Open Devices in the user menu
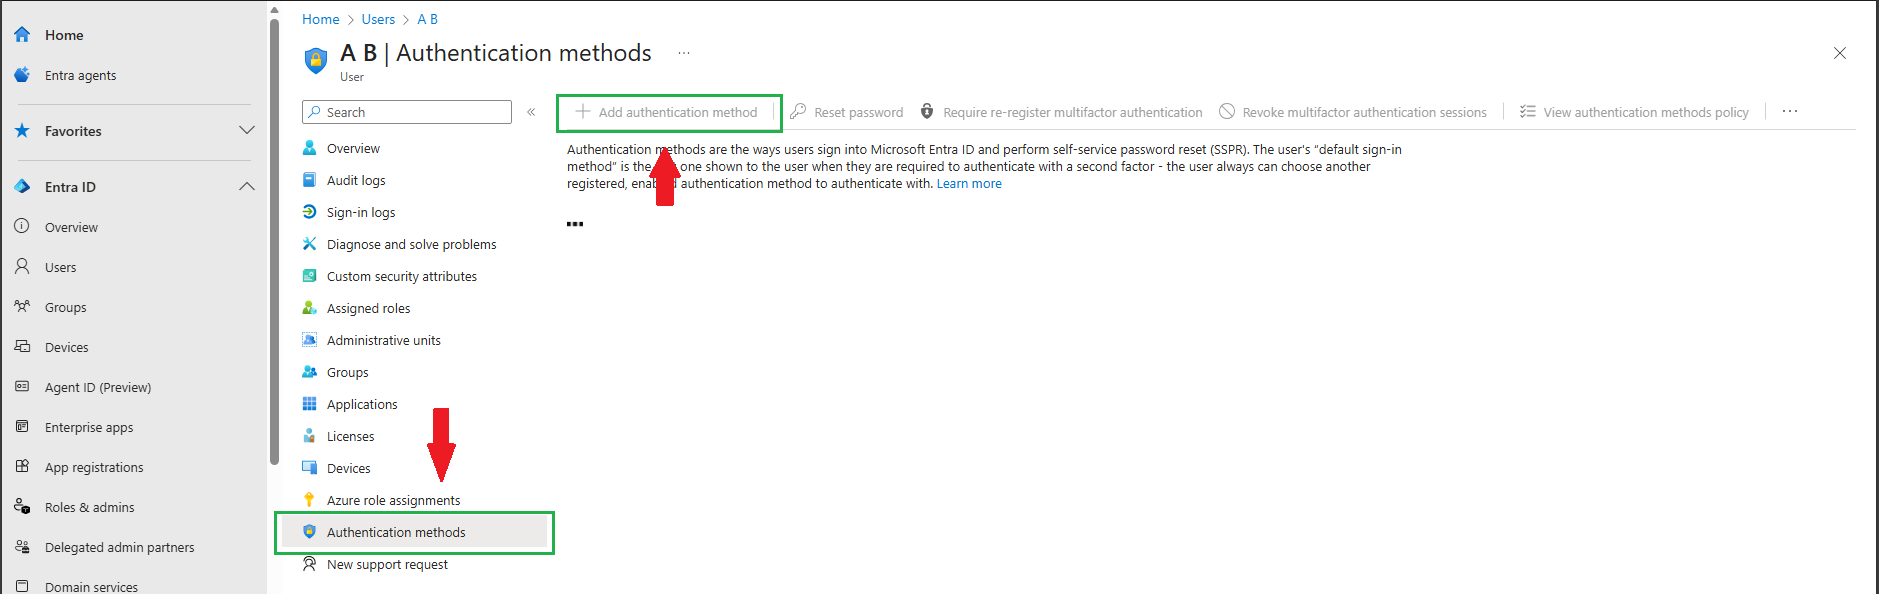Image resolution: width=1879 pixels, height=594 pixels. point(348,468)
